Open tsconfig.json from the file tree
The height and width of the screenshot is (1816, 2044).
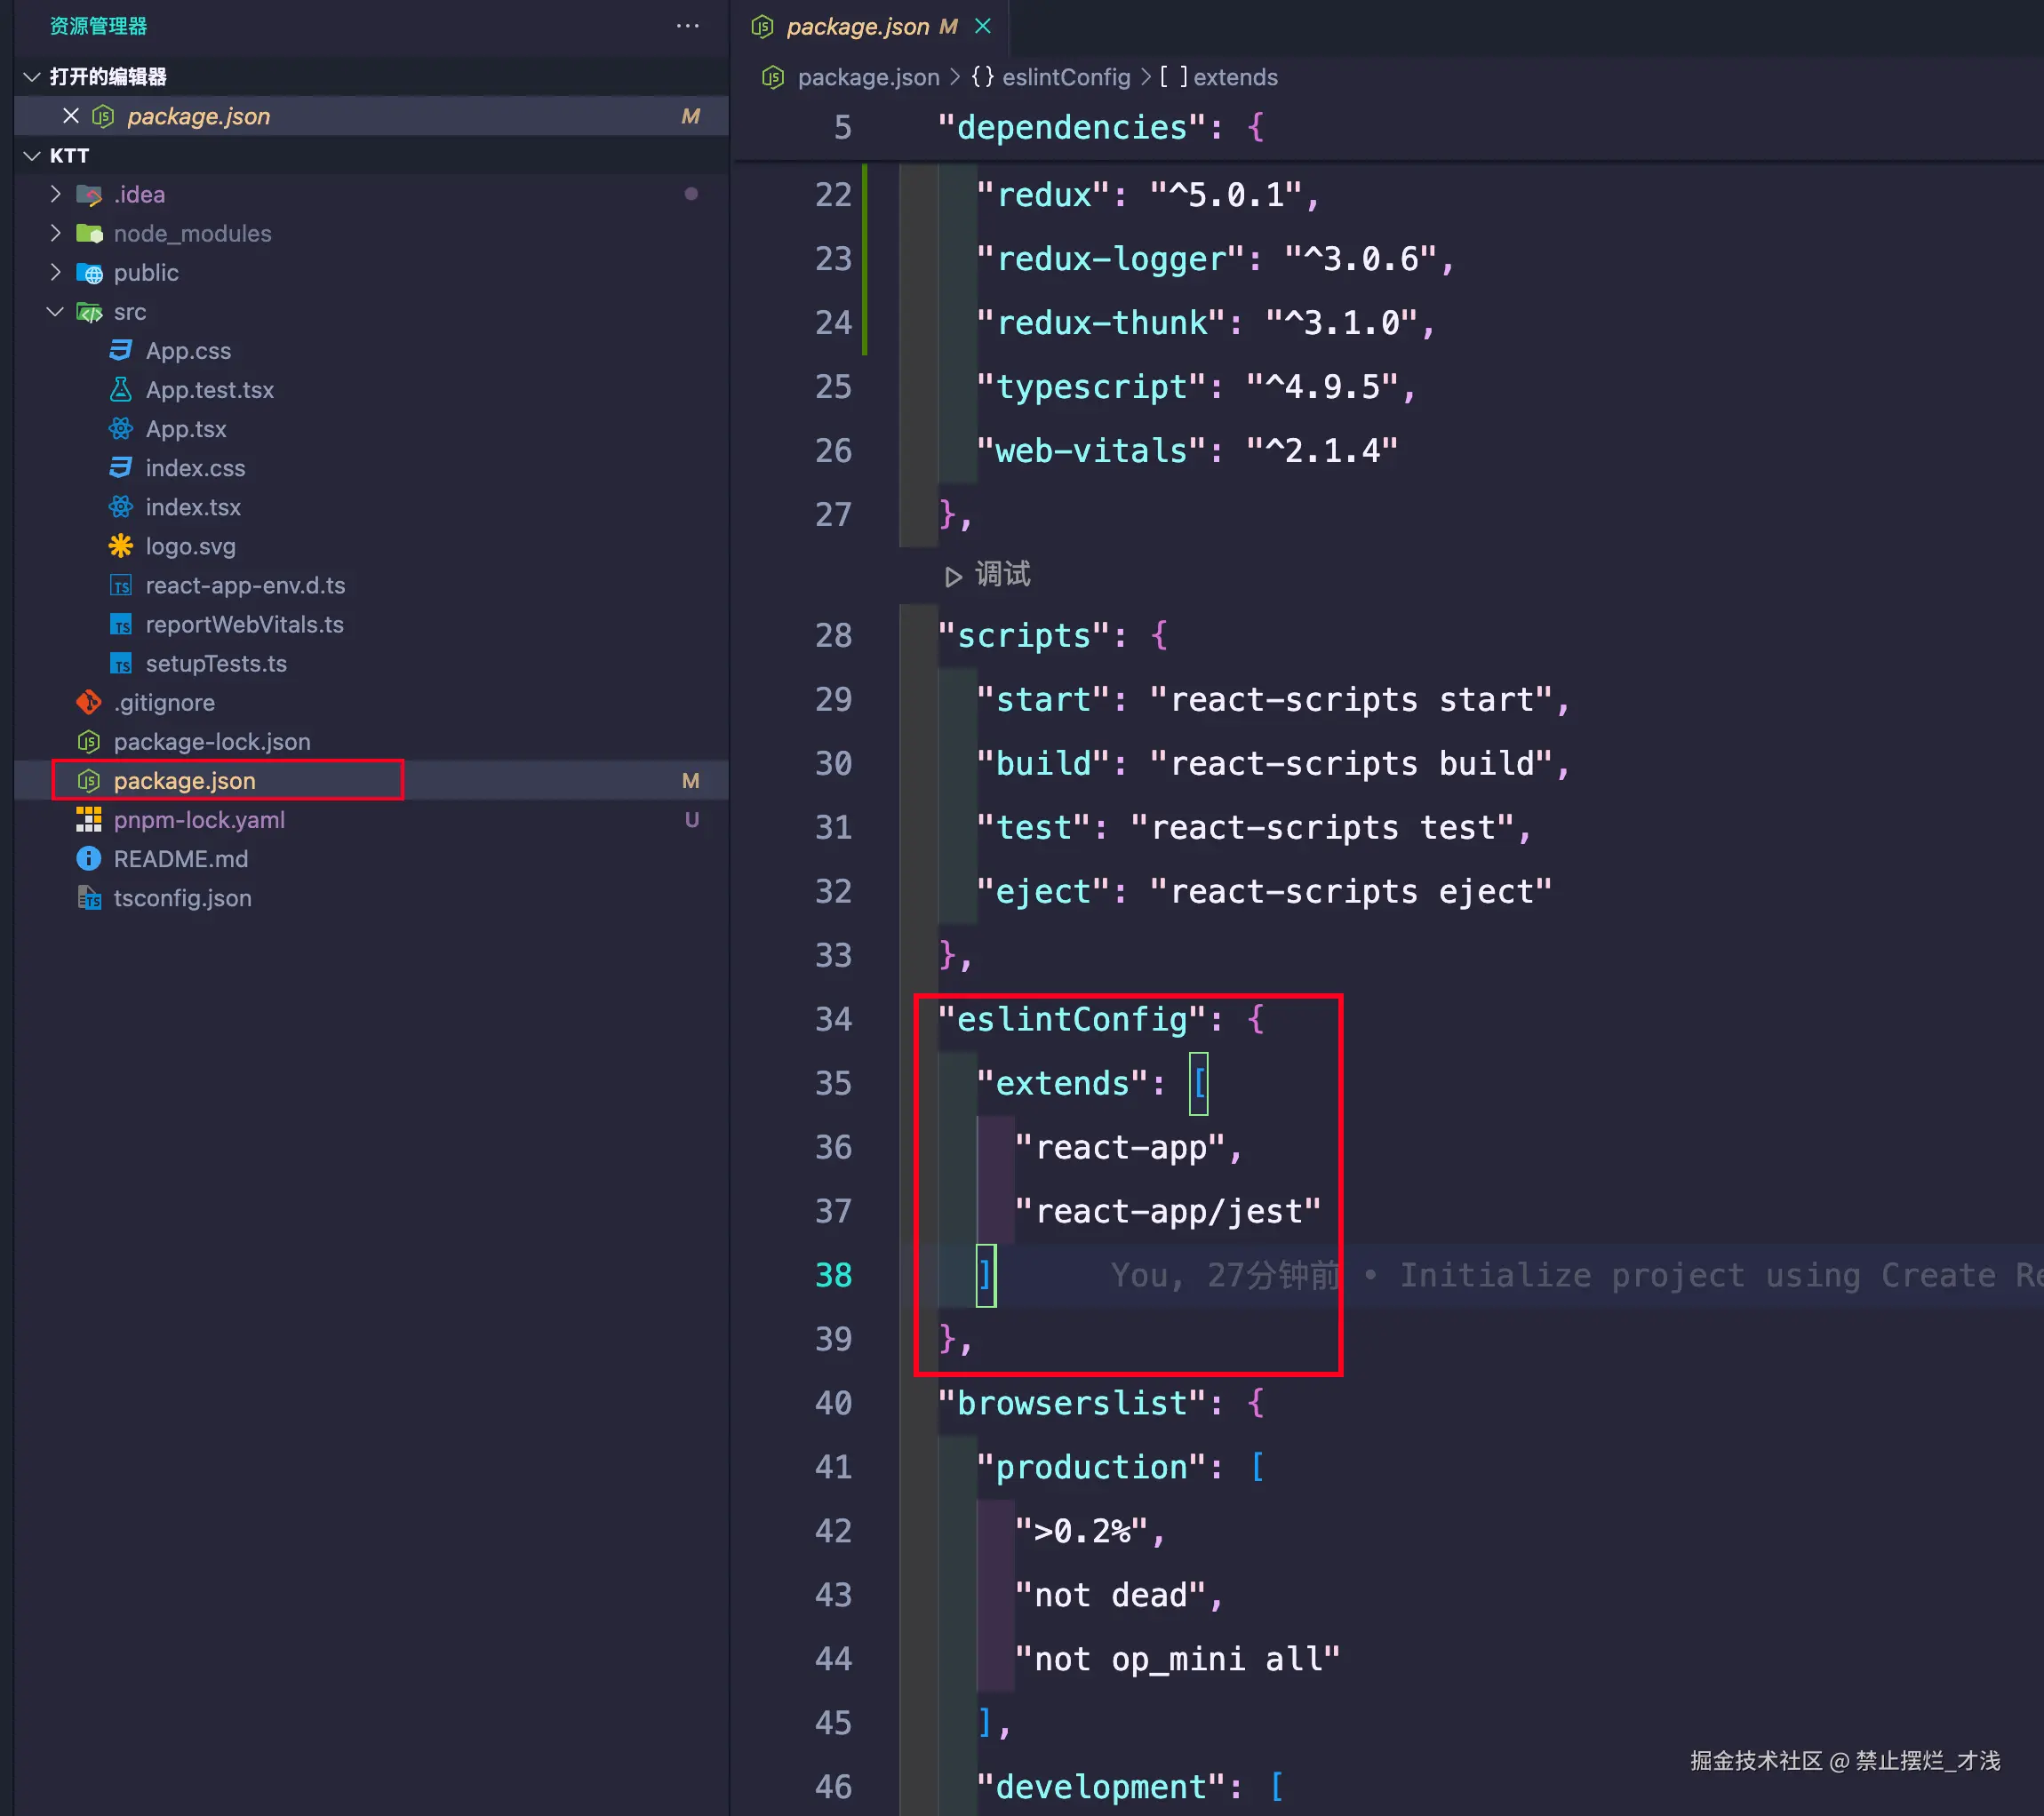coord(182,898)
